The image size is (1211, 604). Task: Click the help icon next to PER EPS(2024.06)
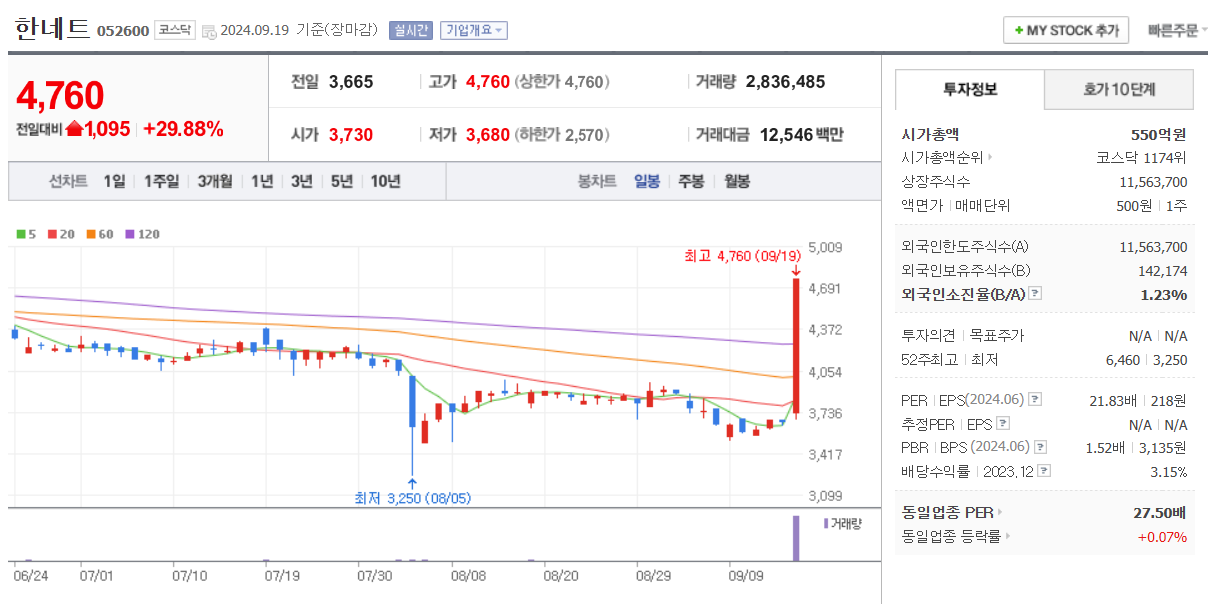point(1035,400)
